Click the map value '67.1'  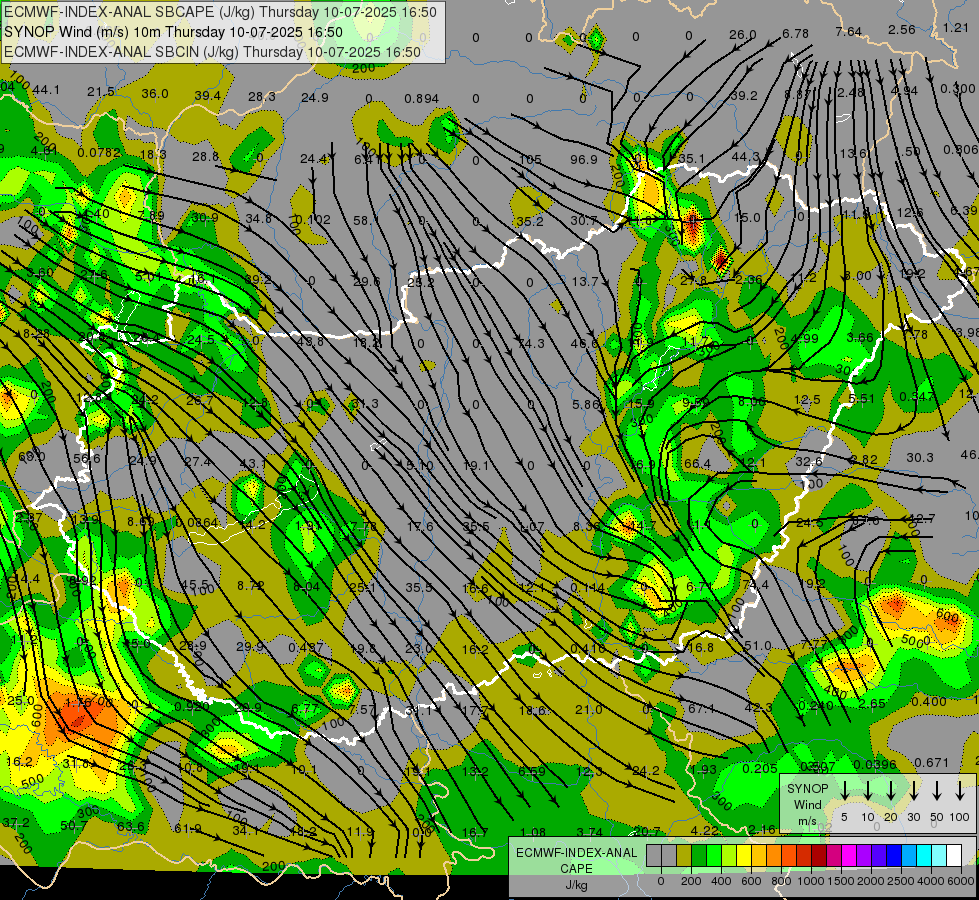point(701,708)
